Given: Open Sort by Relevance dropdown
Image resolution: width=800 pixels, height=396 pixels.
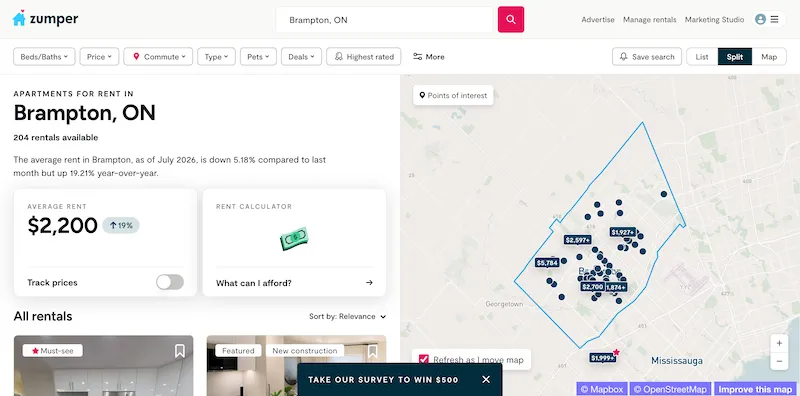Looking at the screenshot, I should (x=347, y=316).
